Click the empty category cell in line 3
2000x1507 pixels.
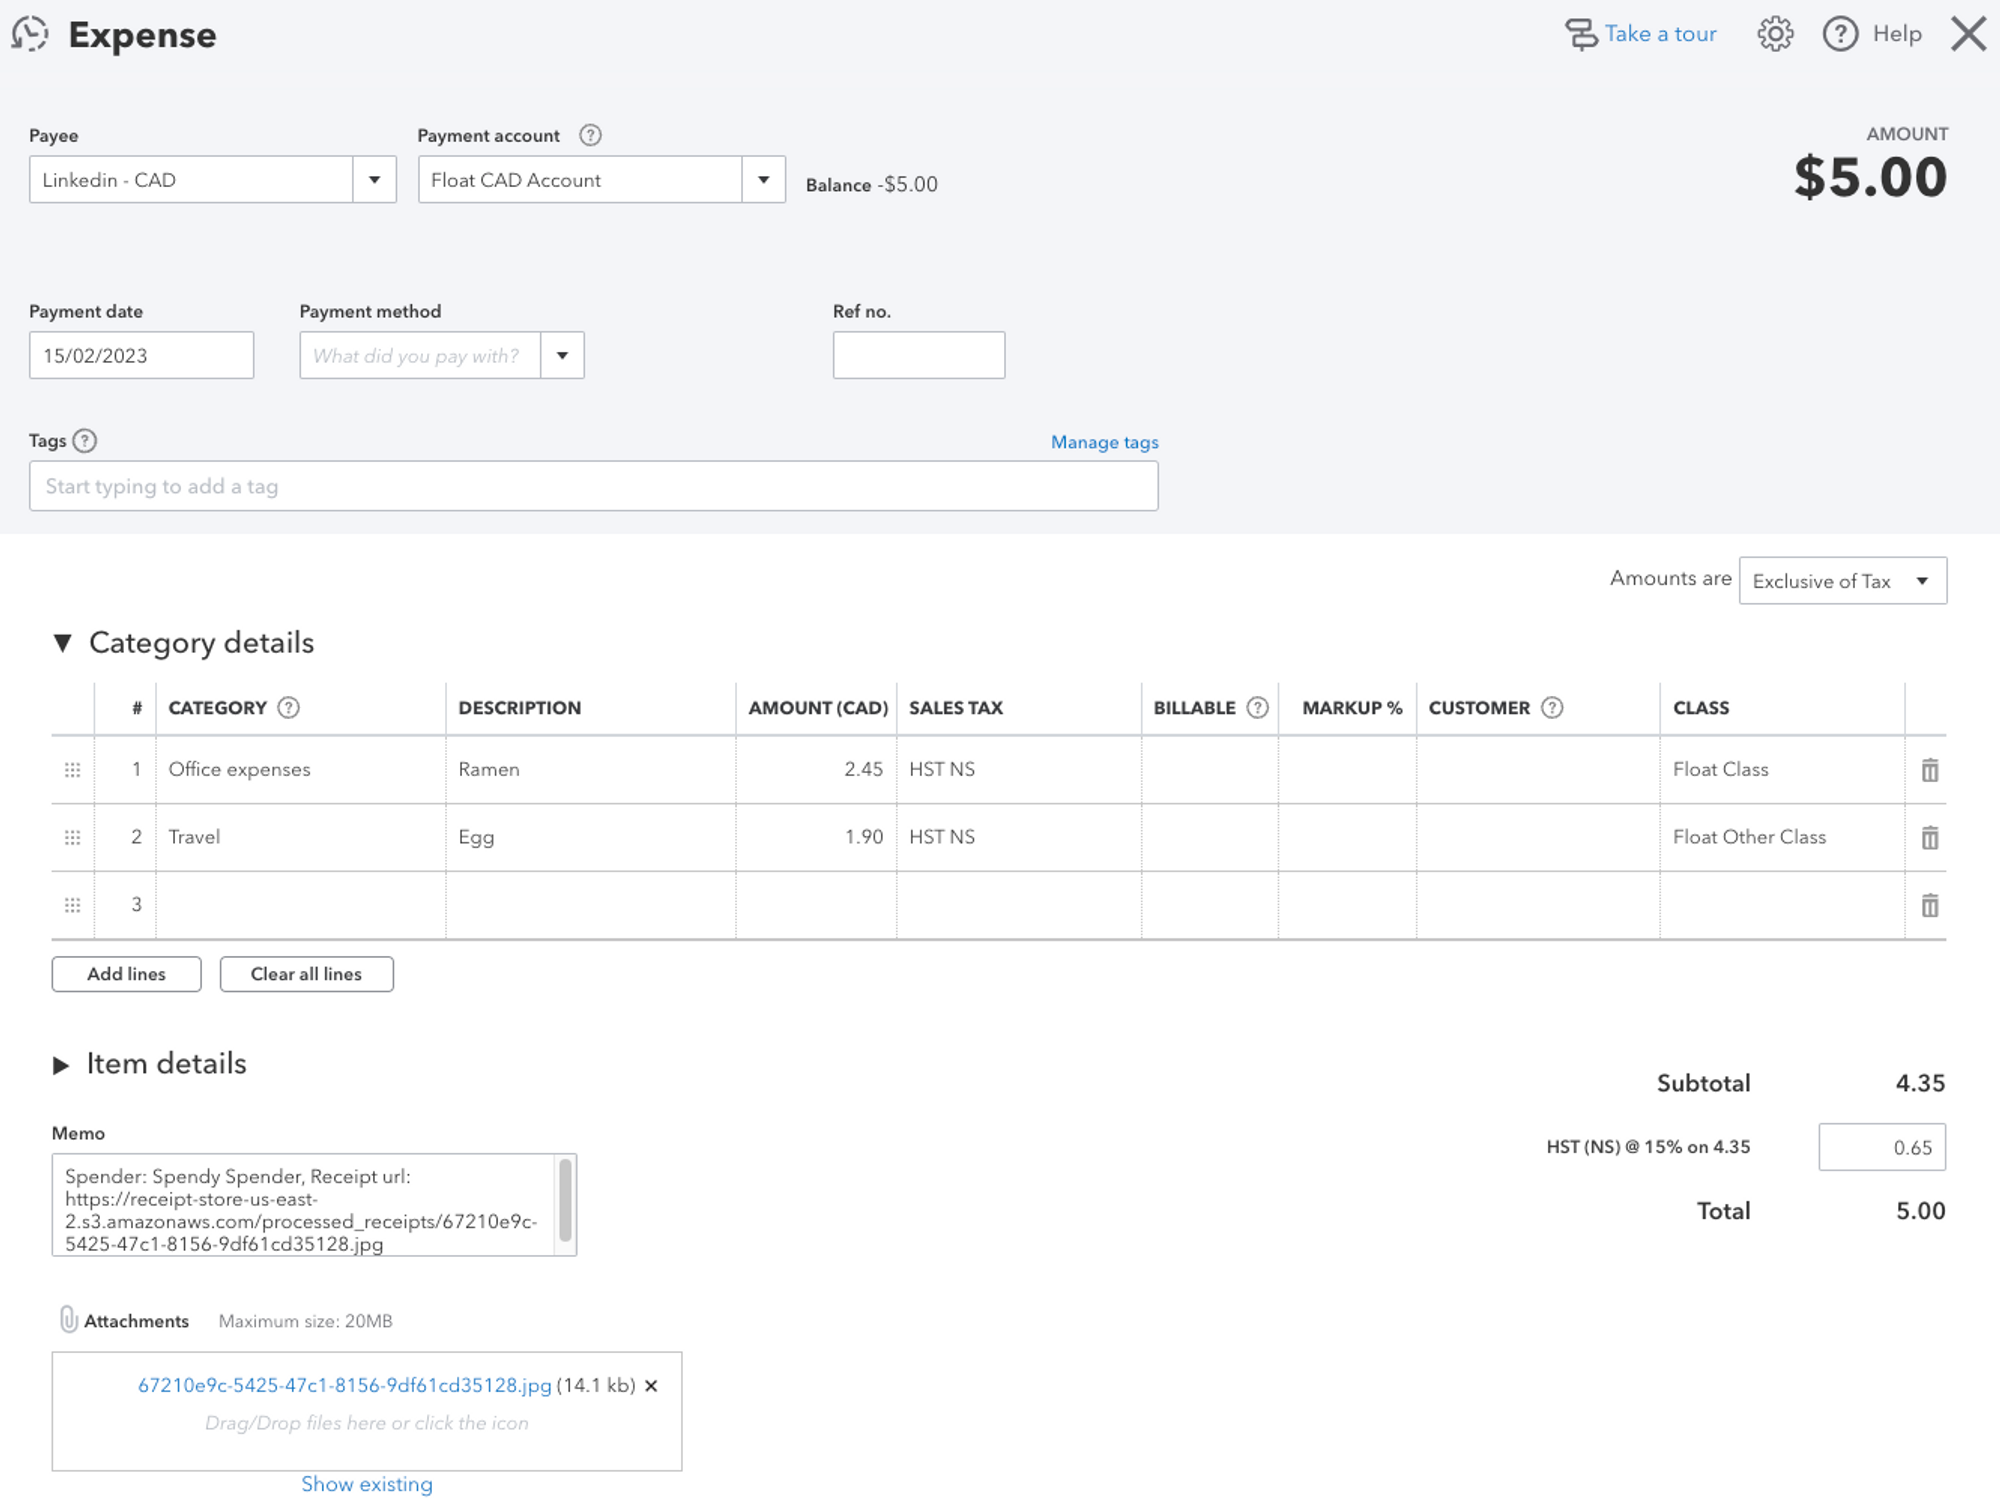300,905
